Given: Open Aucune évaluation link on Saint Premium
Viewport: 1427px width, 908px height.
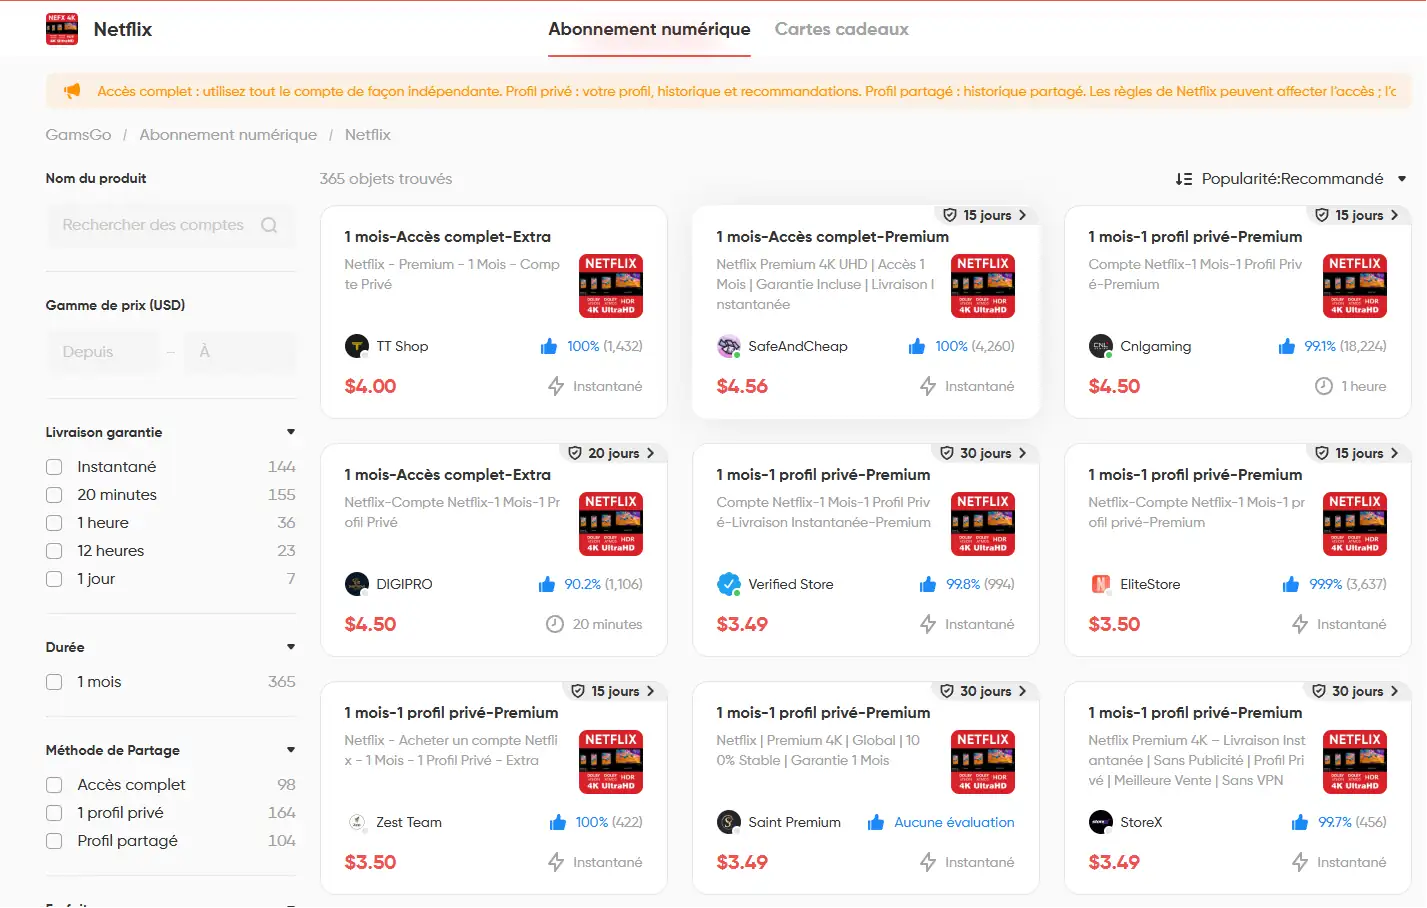Looking at the screenshot, I should point(954,822).
